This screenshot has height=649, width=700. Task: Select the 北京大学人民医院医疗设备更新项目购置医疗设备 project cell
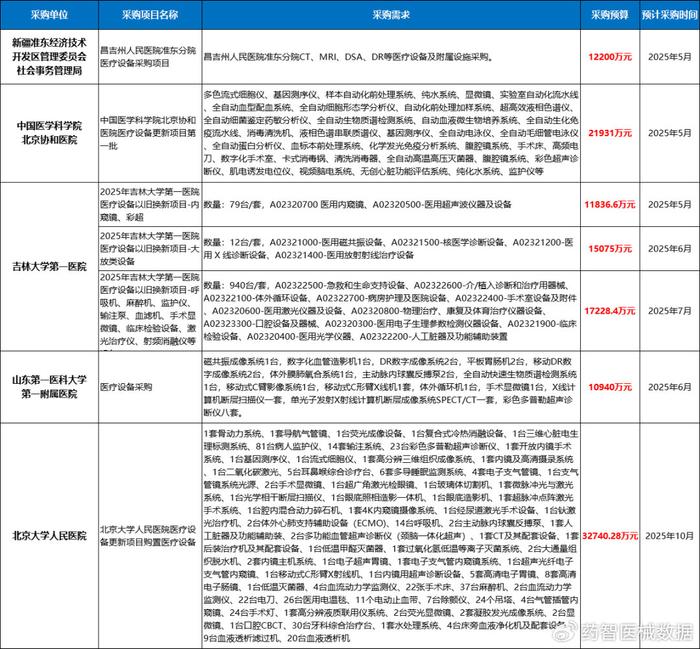click(150, 536)
